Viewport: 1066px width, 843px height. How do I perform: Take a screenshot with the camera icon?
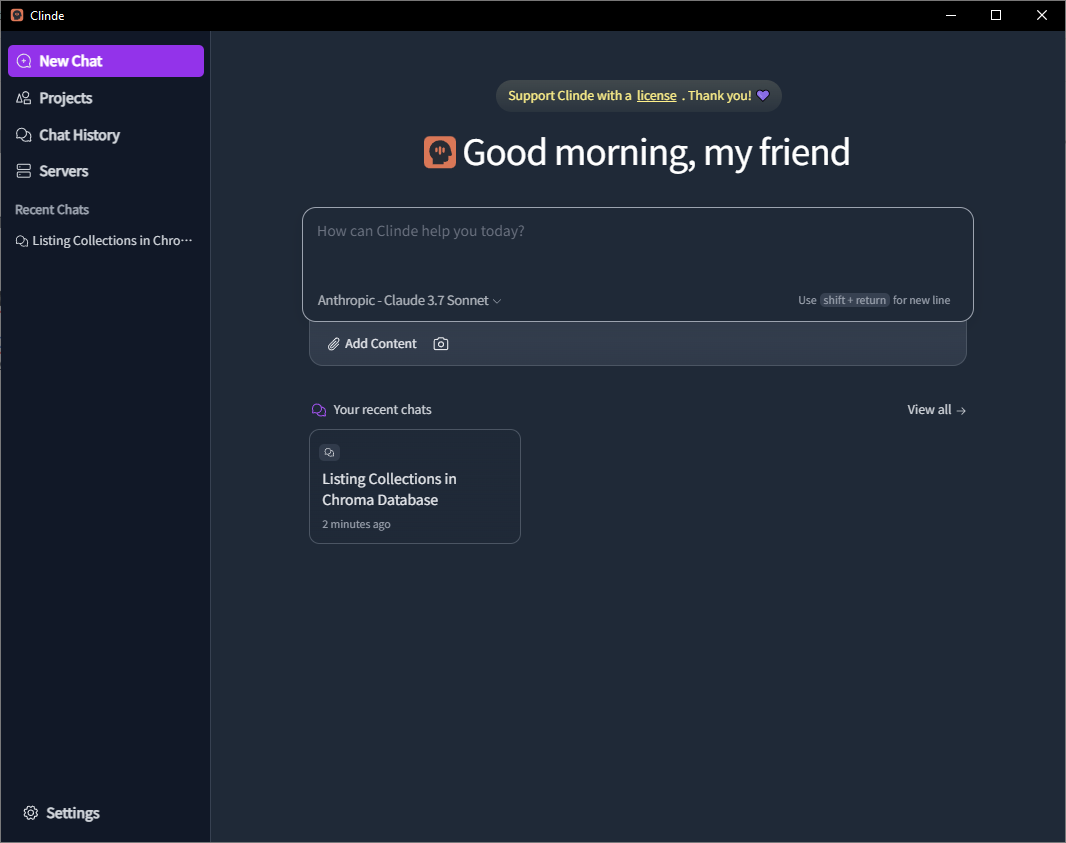441,344
